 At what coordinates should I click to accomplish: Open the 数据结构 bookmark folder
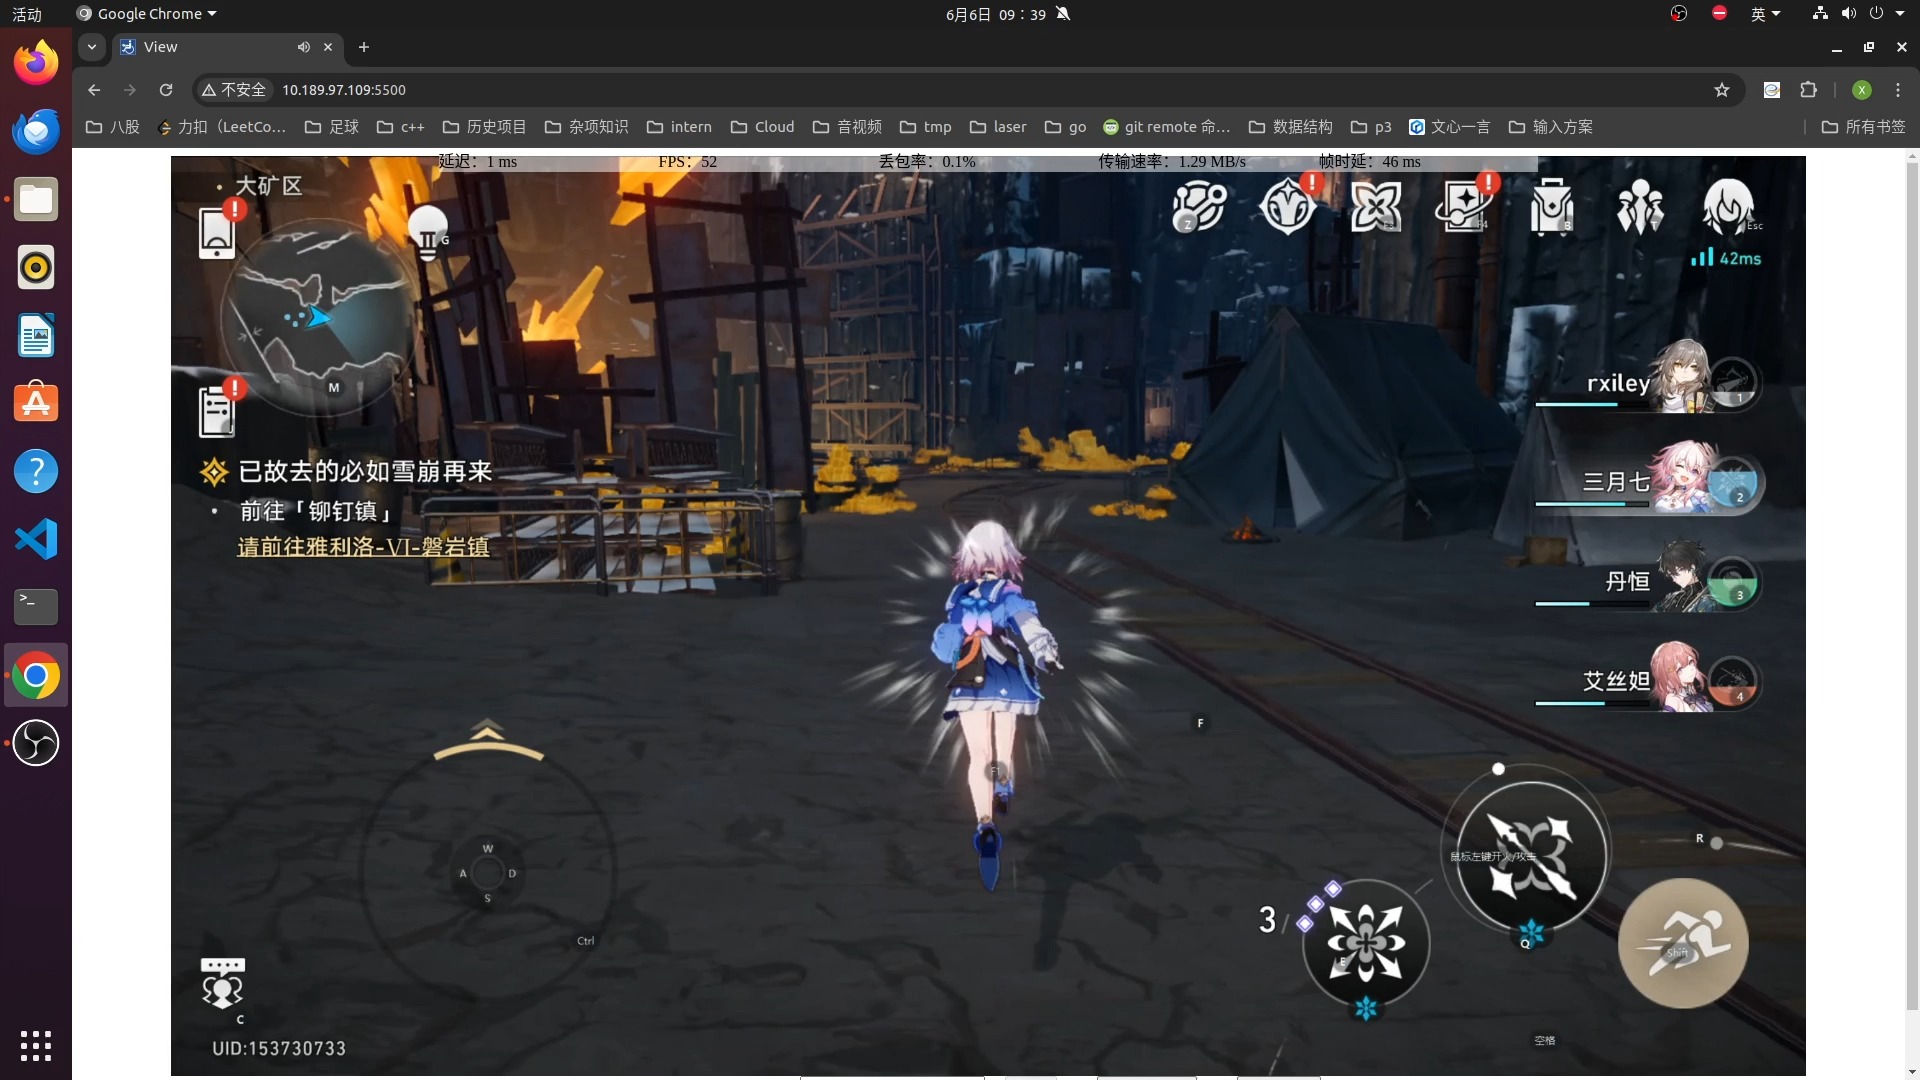(1291, 127)
